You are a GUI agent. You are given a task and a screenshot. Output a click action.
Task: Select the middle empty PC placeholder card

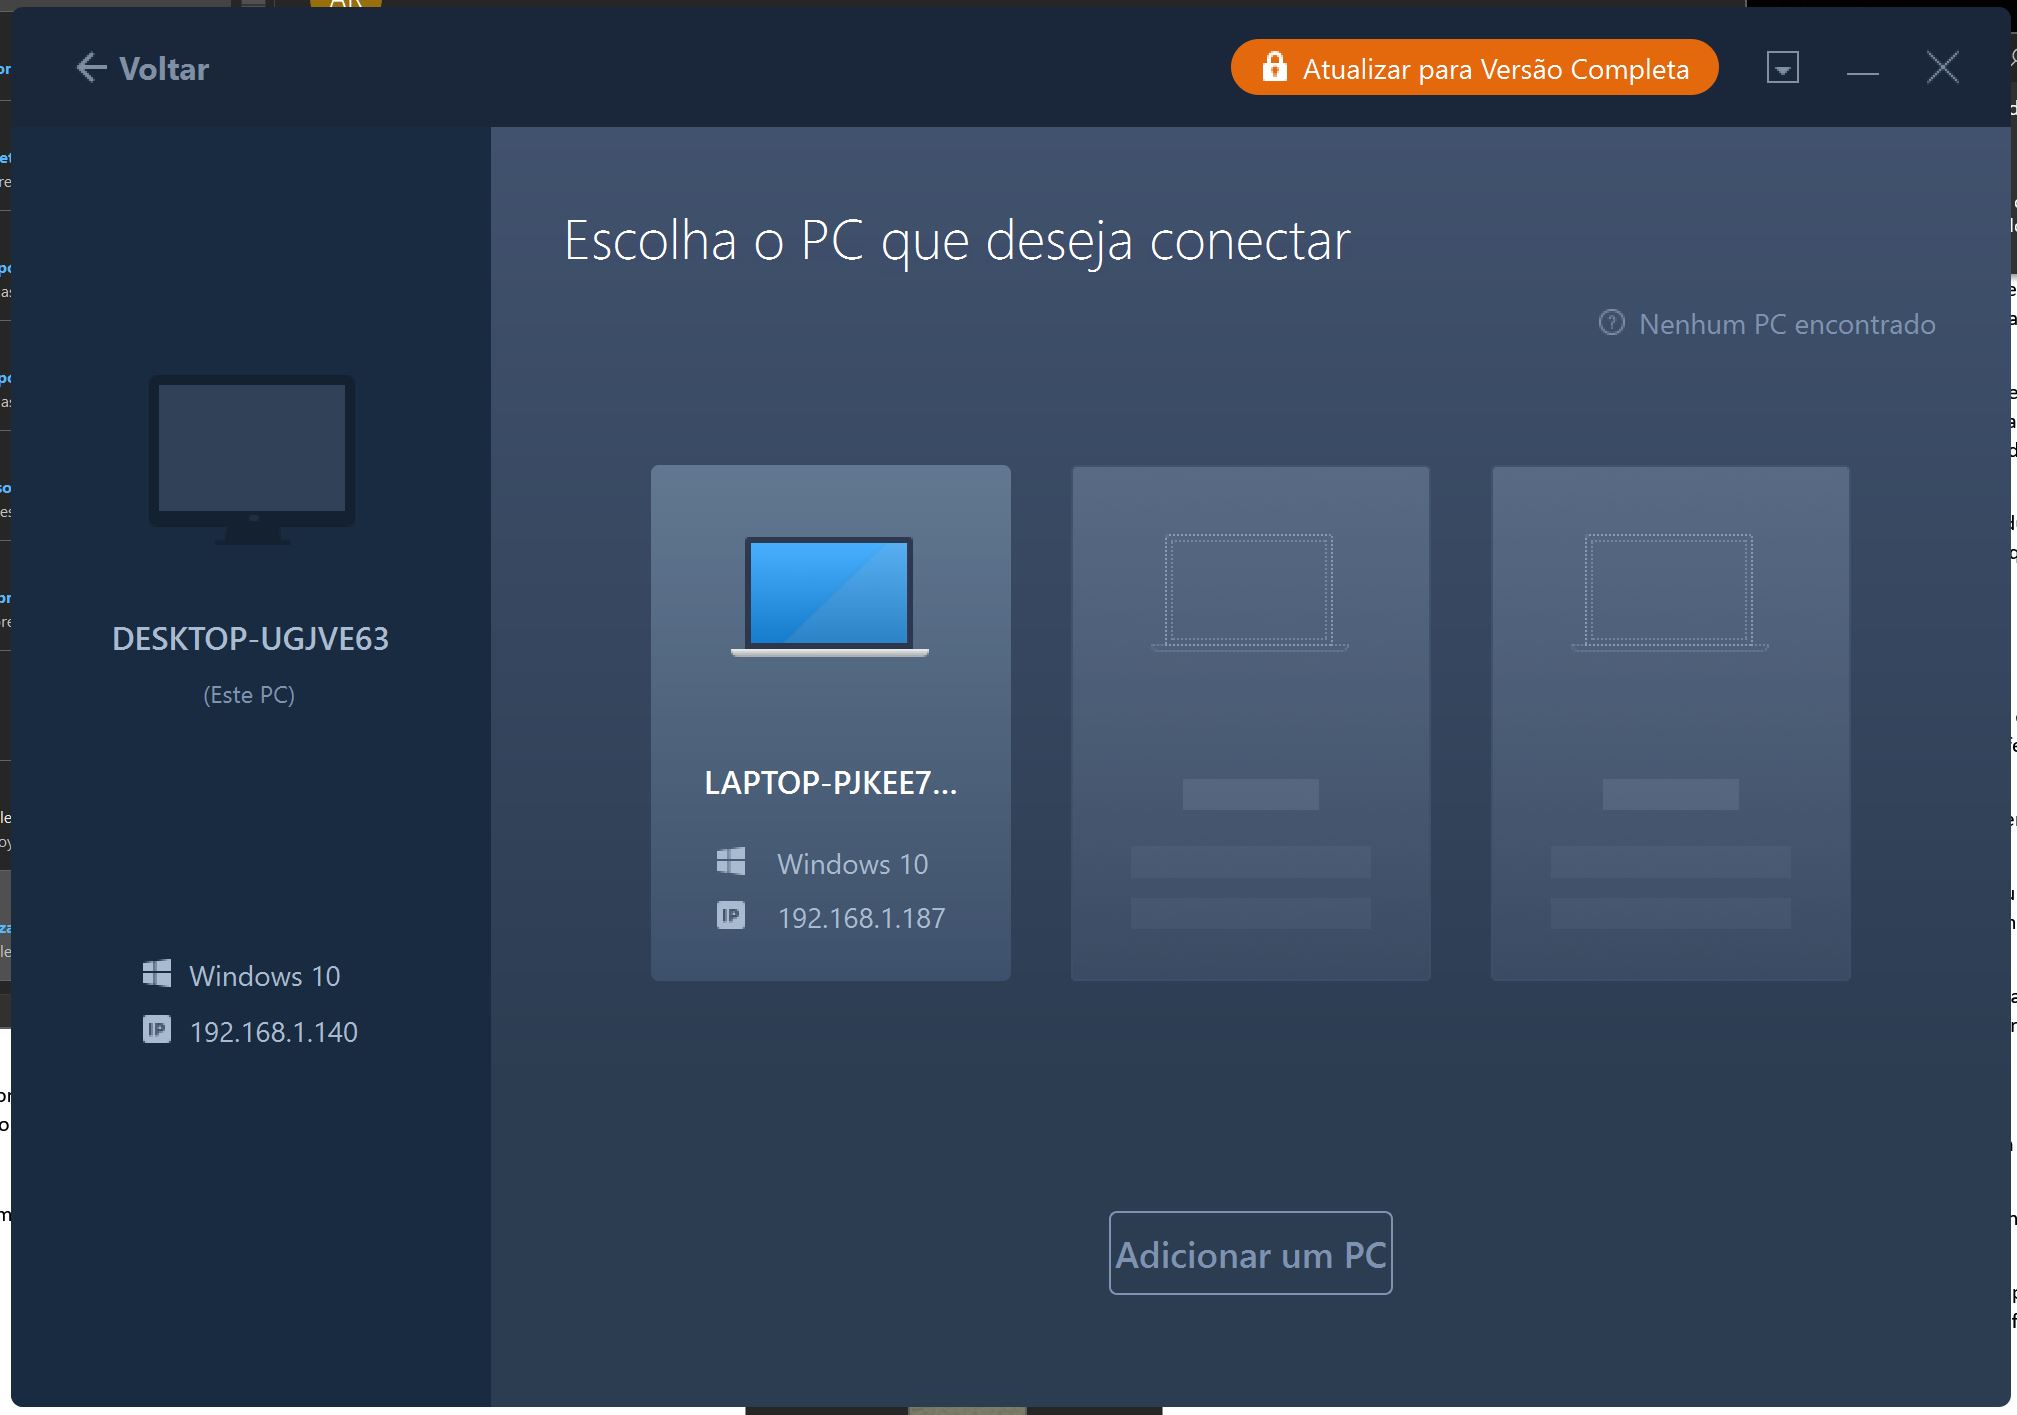click(x=1250, y=723)
